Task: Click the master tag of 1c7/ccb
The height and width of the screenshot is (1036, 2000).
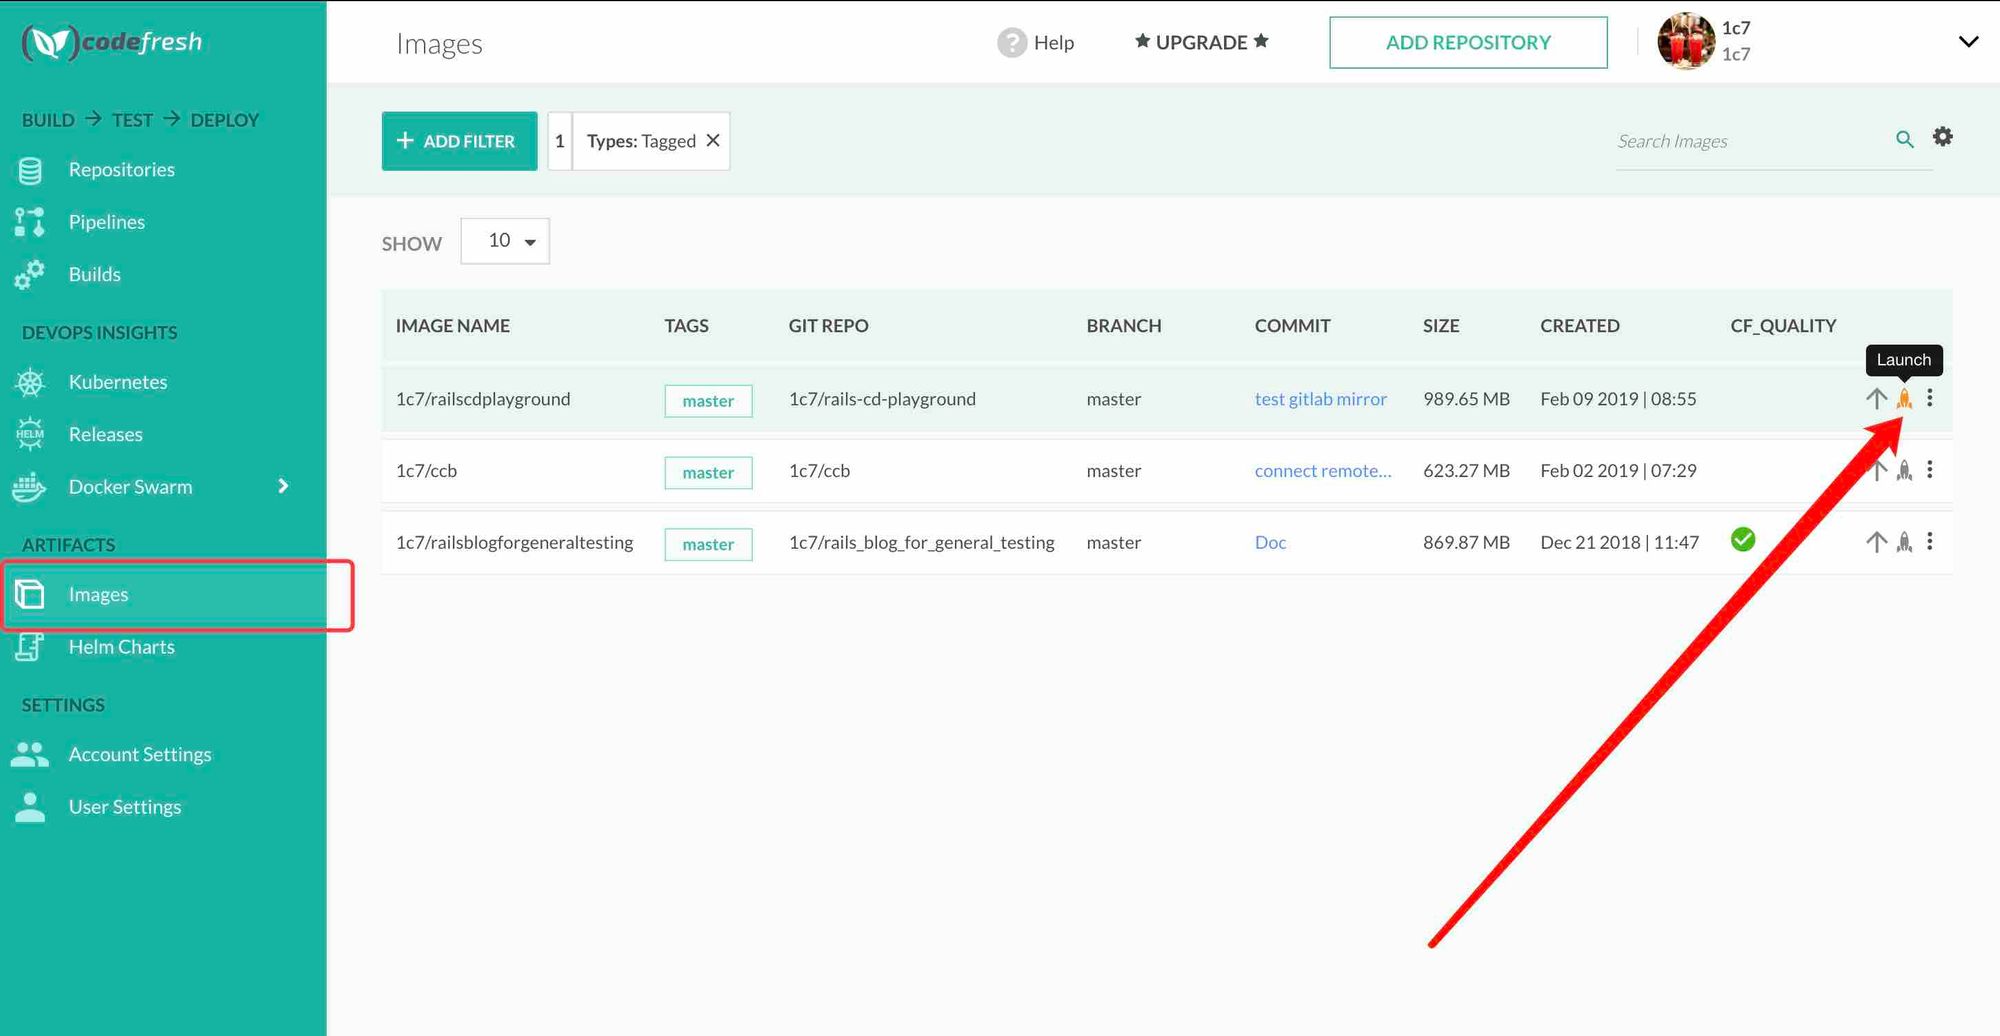Action: (x=708, y=472)
